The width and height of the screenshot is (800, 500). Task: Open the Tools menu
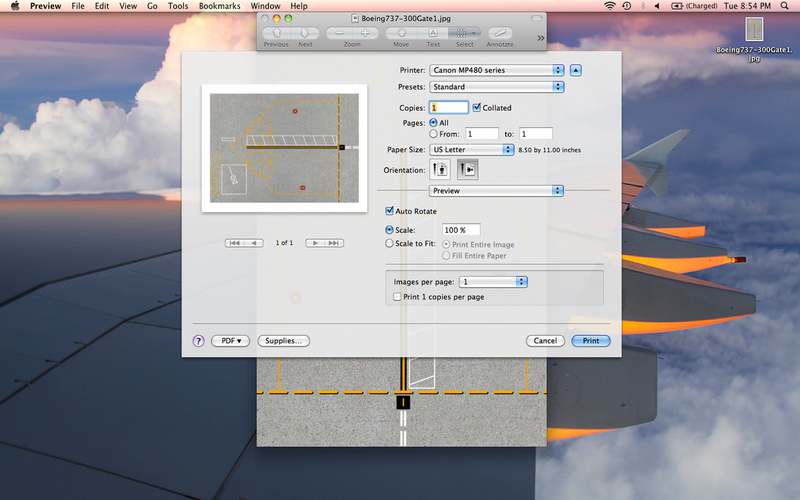178,6
